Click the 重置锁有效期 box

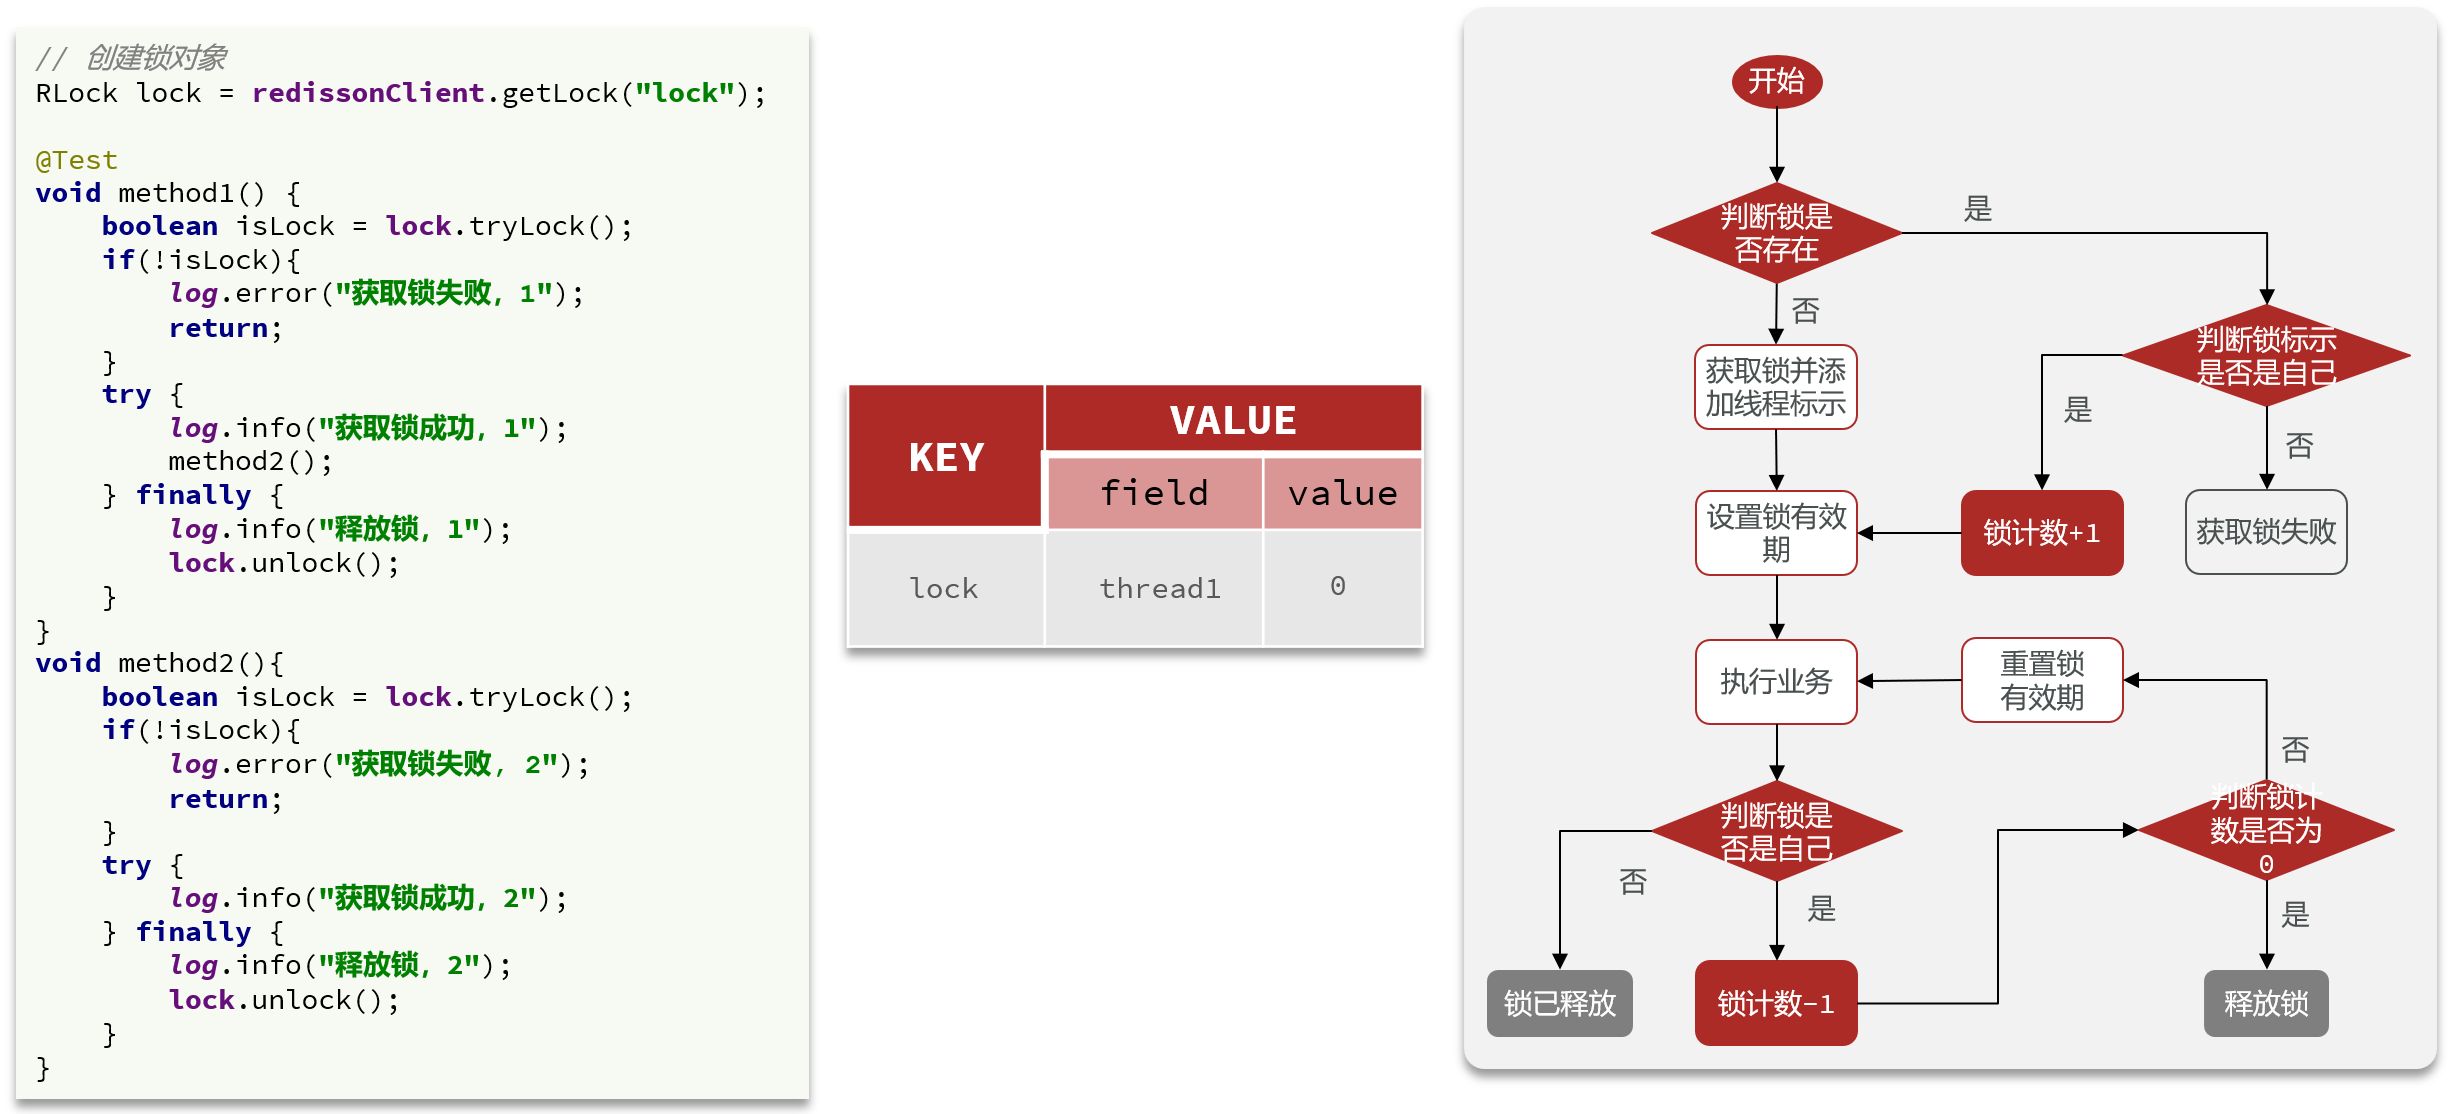point(2041,680)
